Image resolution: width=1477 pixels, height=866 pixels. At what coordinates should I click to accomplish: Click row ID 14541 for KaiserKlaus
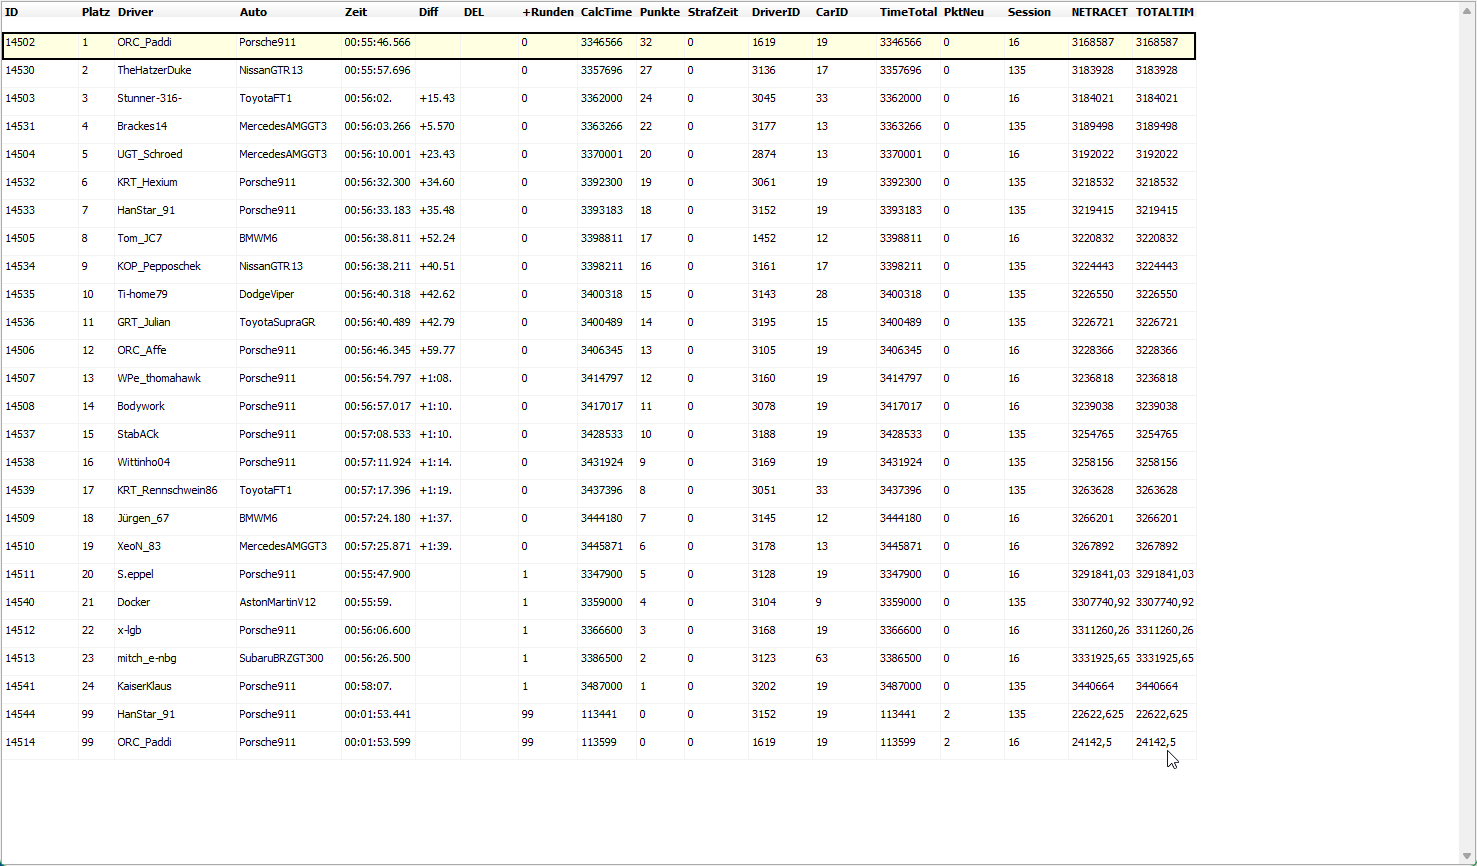(20, 686)
